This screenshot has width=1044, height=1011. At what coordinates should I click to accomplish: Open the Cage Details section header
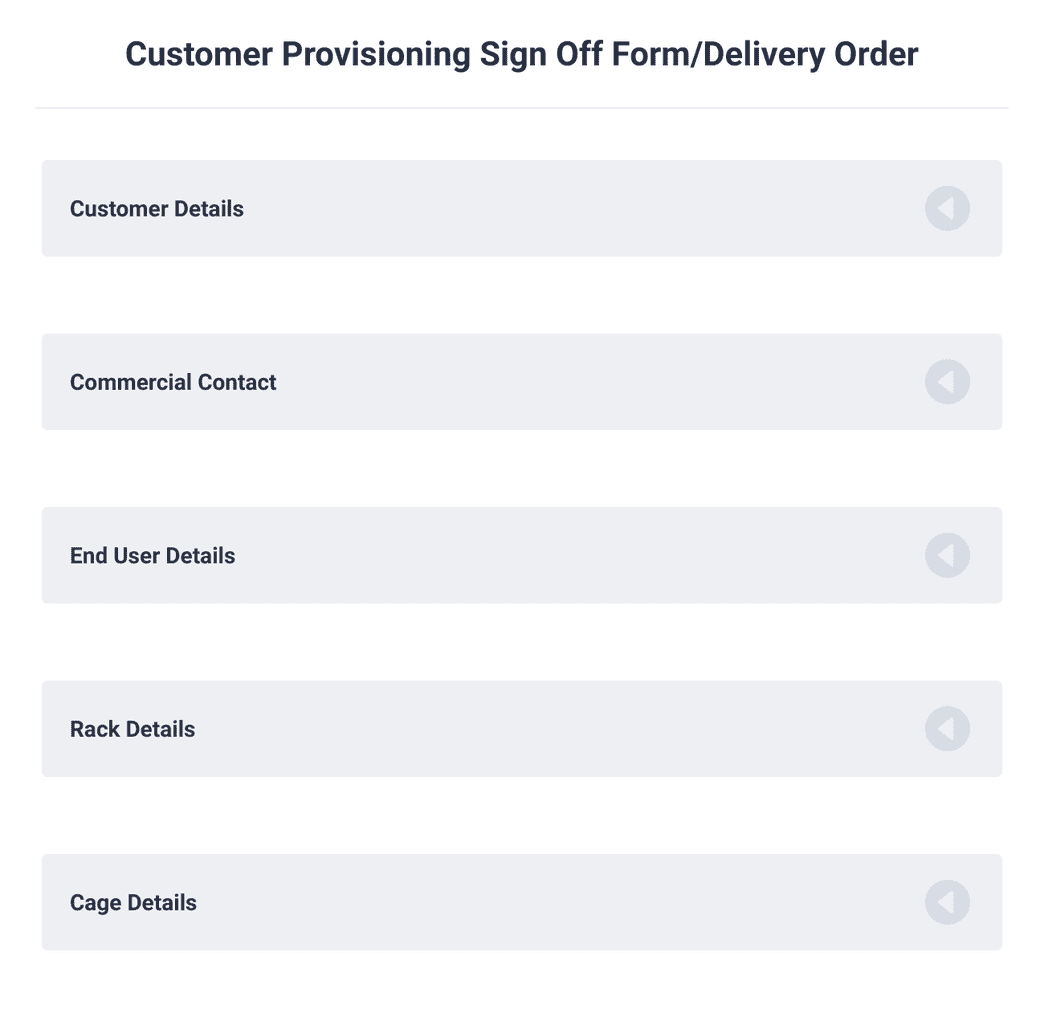pos(521,902)
